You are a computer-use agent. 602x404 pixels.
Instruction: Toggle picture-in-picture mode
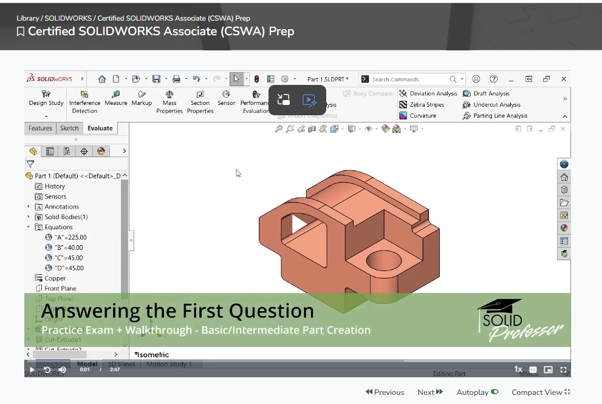tap(548, 369)
